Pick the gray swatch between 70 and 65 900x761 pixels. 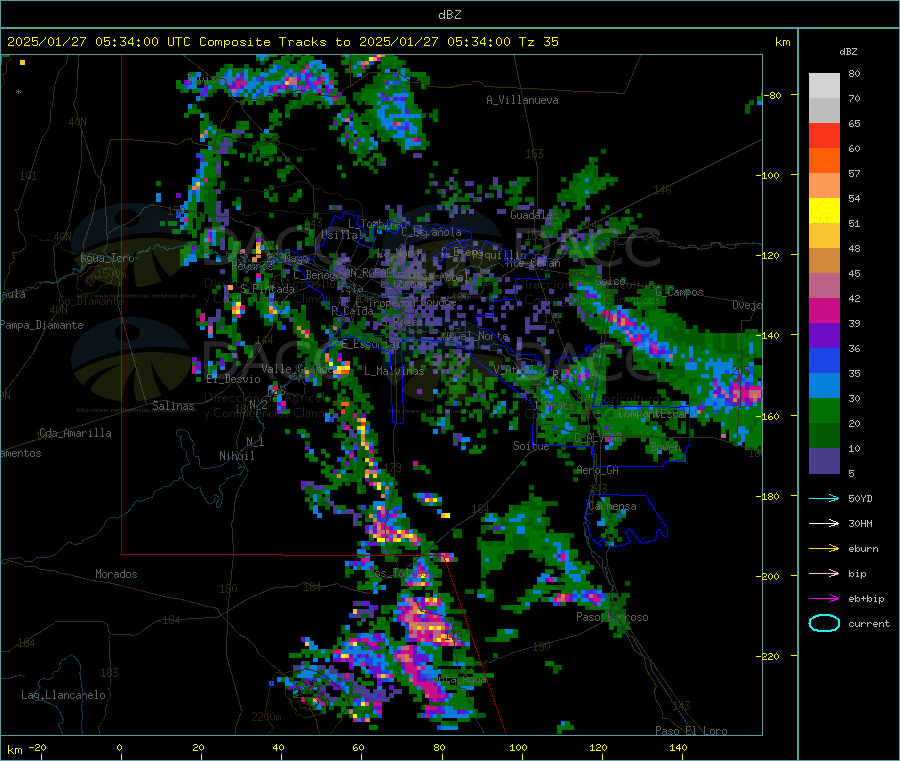pyautogui.click(x=824, y=111)
